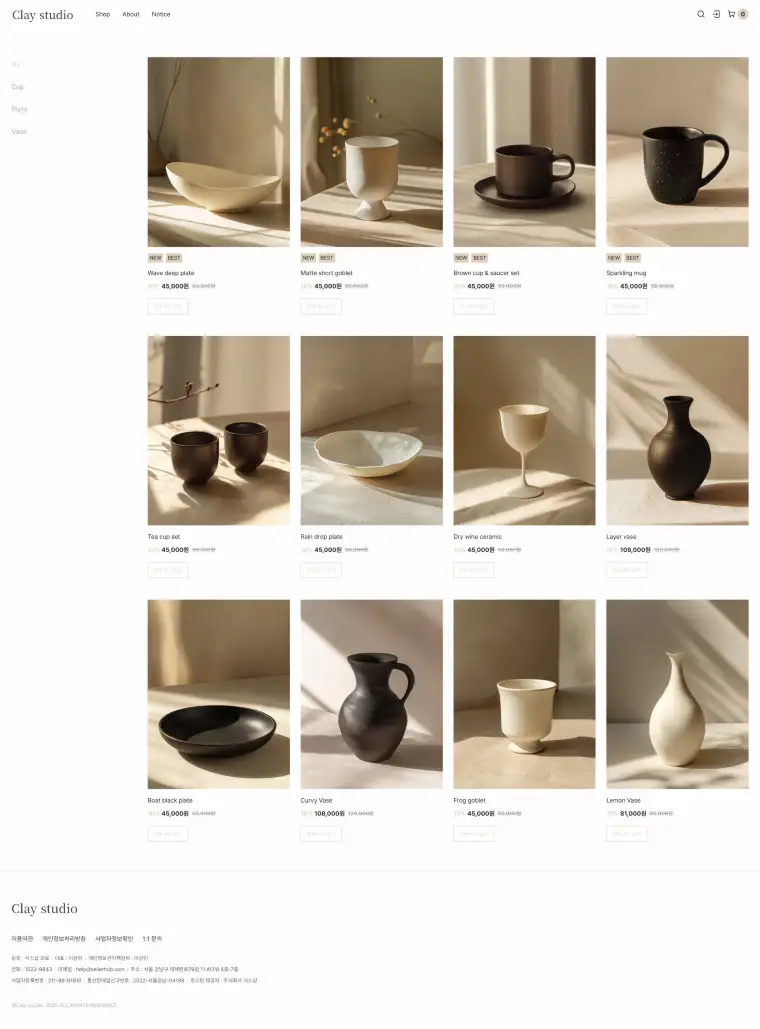
Task: Click the Curvy Vase product title
Action: point(316,801)
